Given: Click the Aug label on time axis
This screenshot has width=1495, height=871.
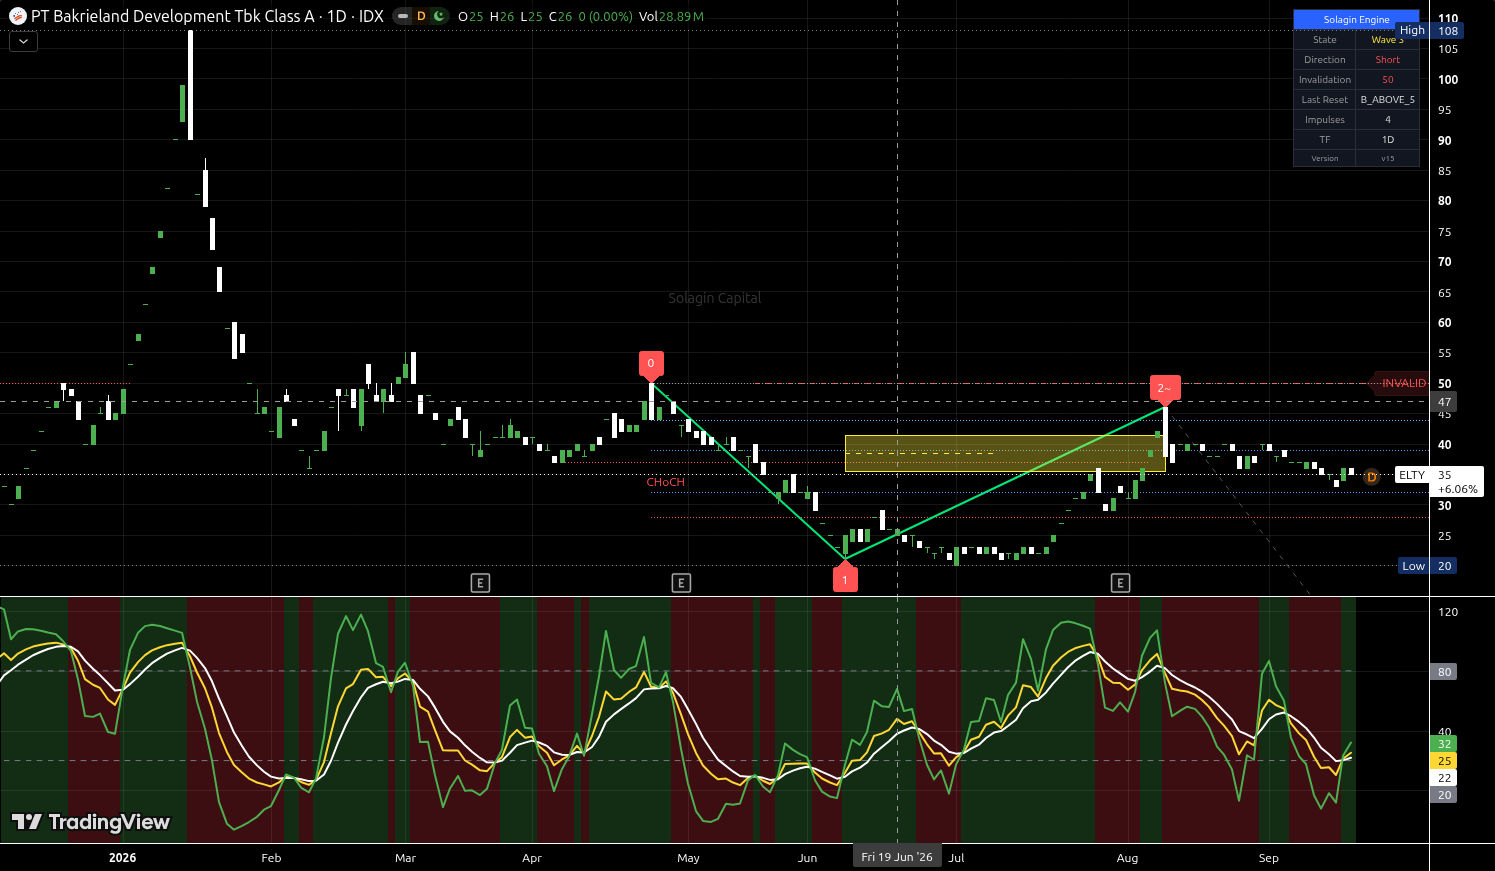Looking at the screenshot, I should pos(1127,858).
